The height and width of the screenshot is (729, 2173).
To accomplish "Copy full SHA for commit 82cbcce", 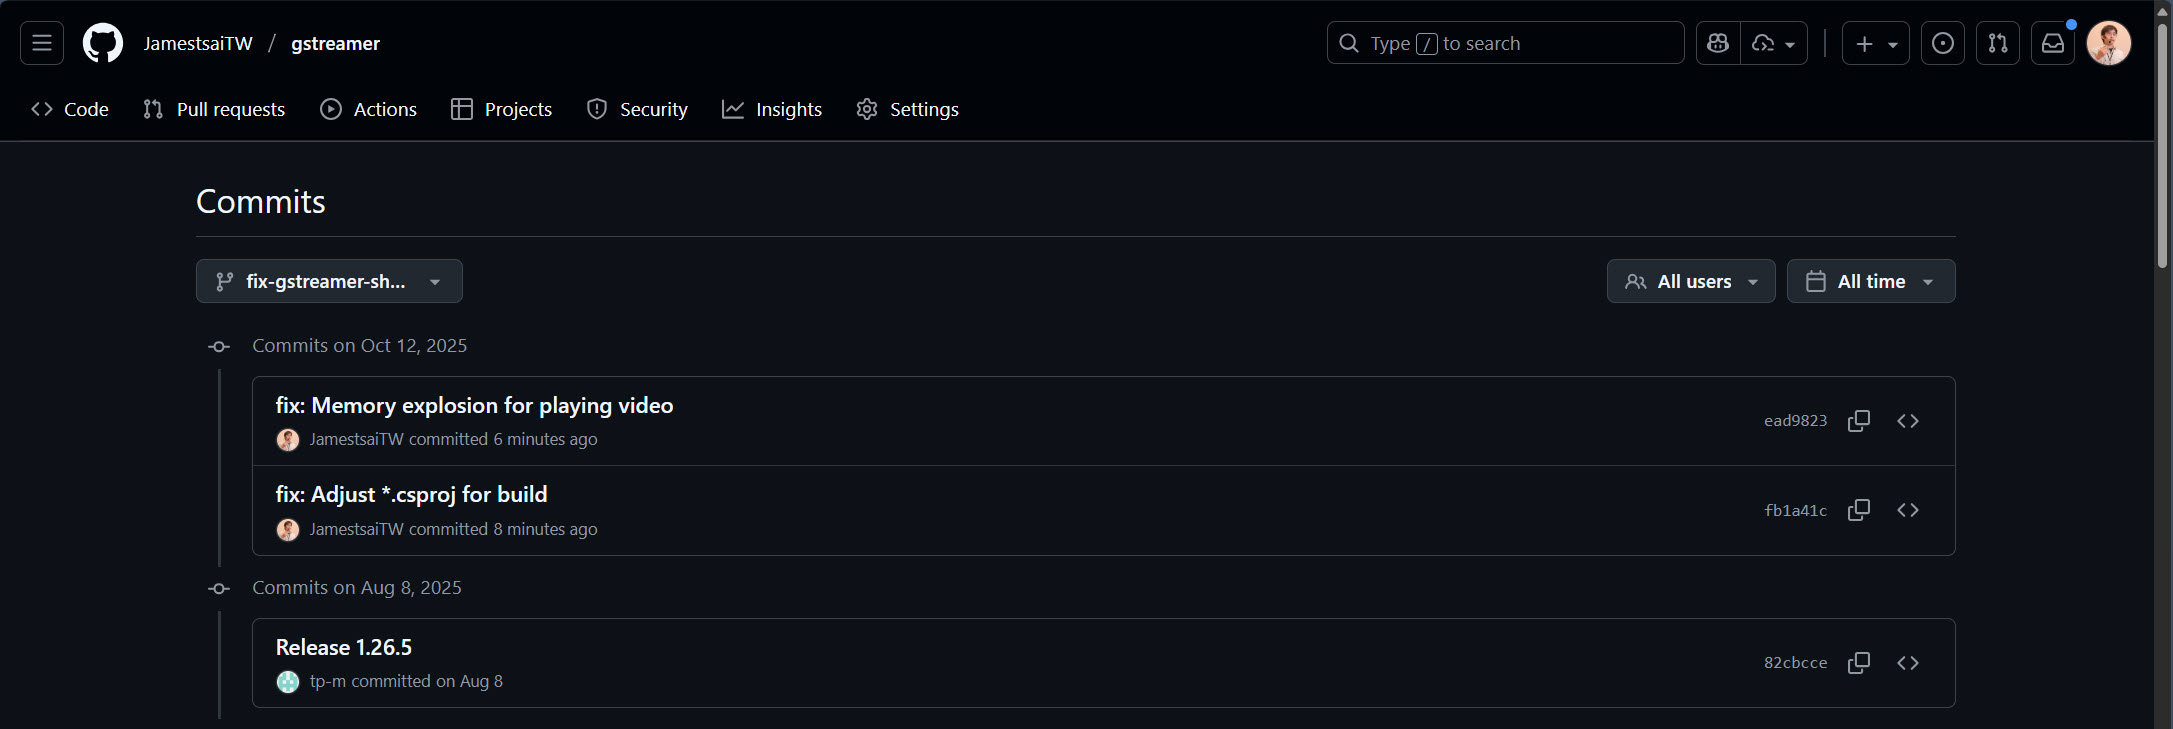I will coord(1859,663).
